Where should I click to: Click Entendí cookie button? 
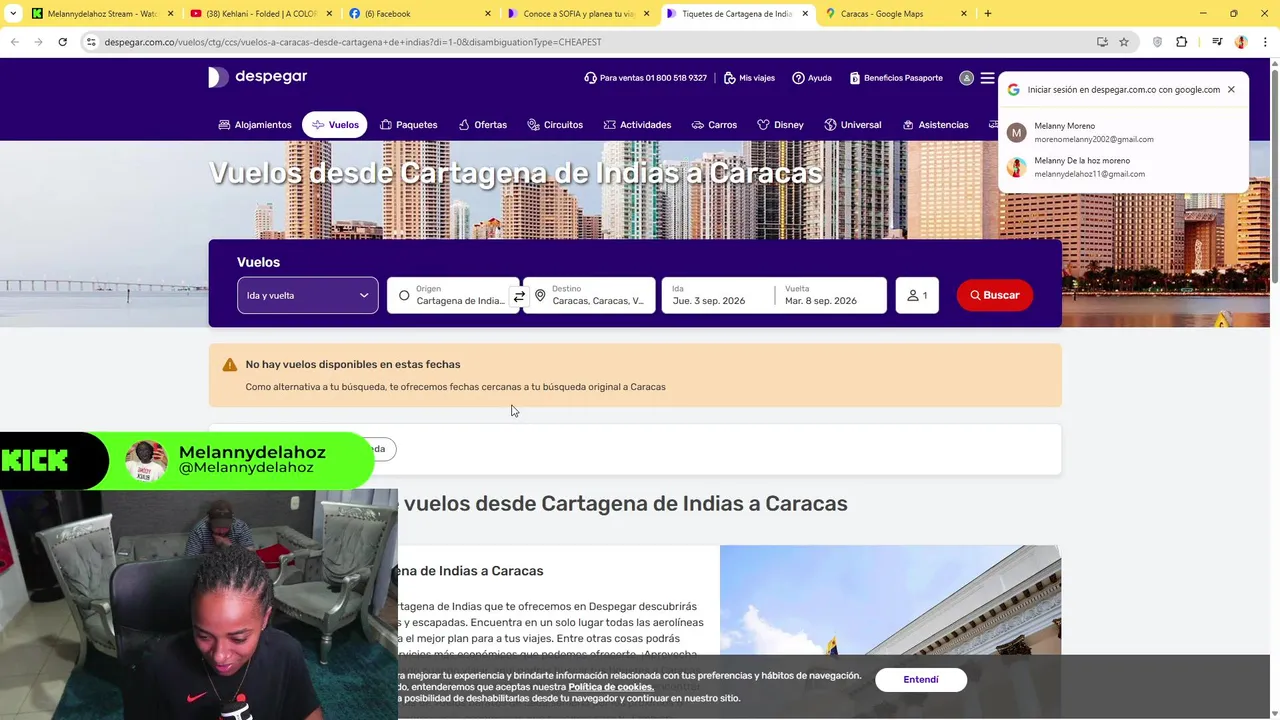(x=921, y=680)
